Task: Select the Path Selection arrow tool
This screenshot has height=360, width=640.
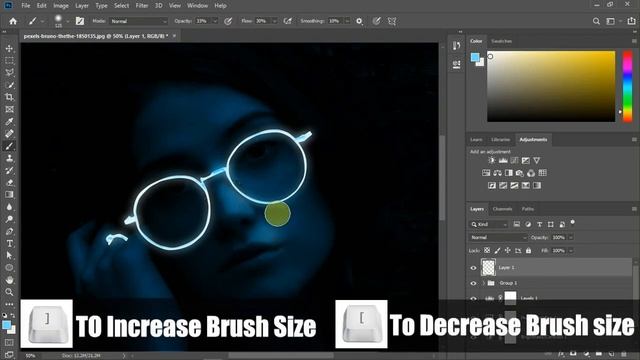Action: click(9, 256)
